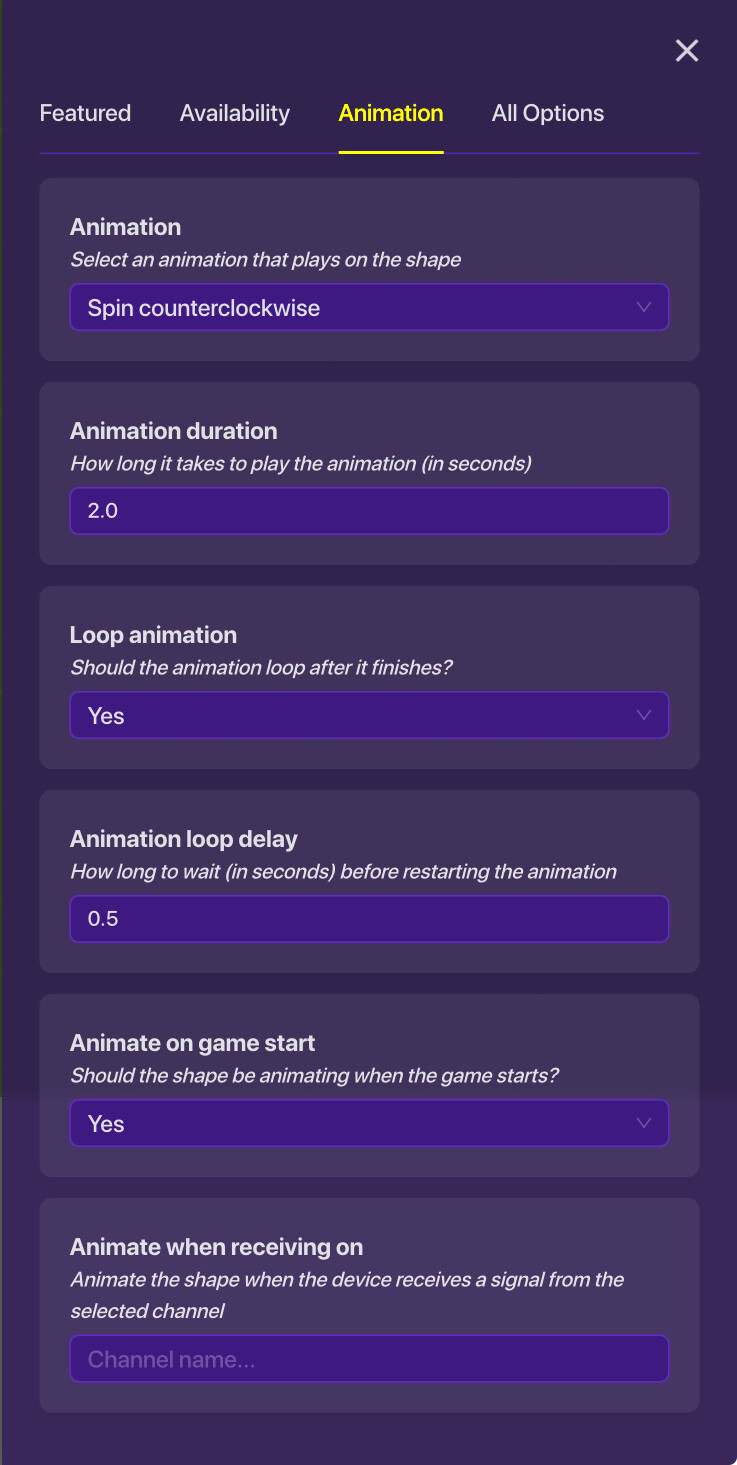The height and width of the screenshot is (1465, 737).
Task: Click the Animate on game start heading
Action: click(x=192, y=1043)
